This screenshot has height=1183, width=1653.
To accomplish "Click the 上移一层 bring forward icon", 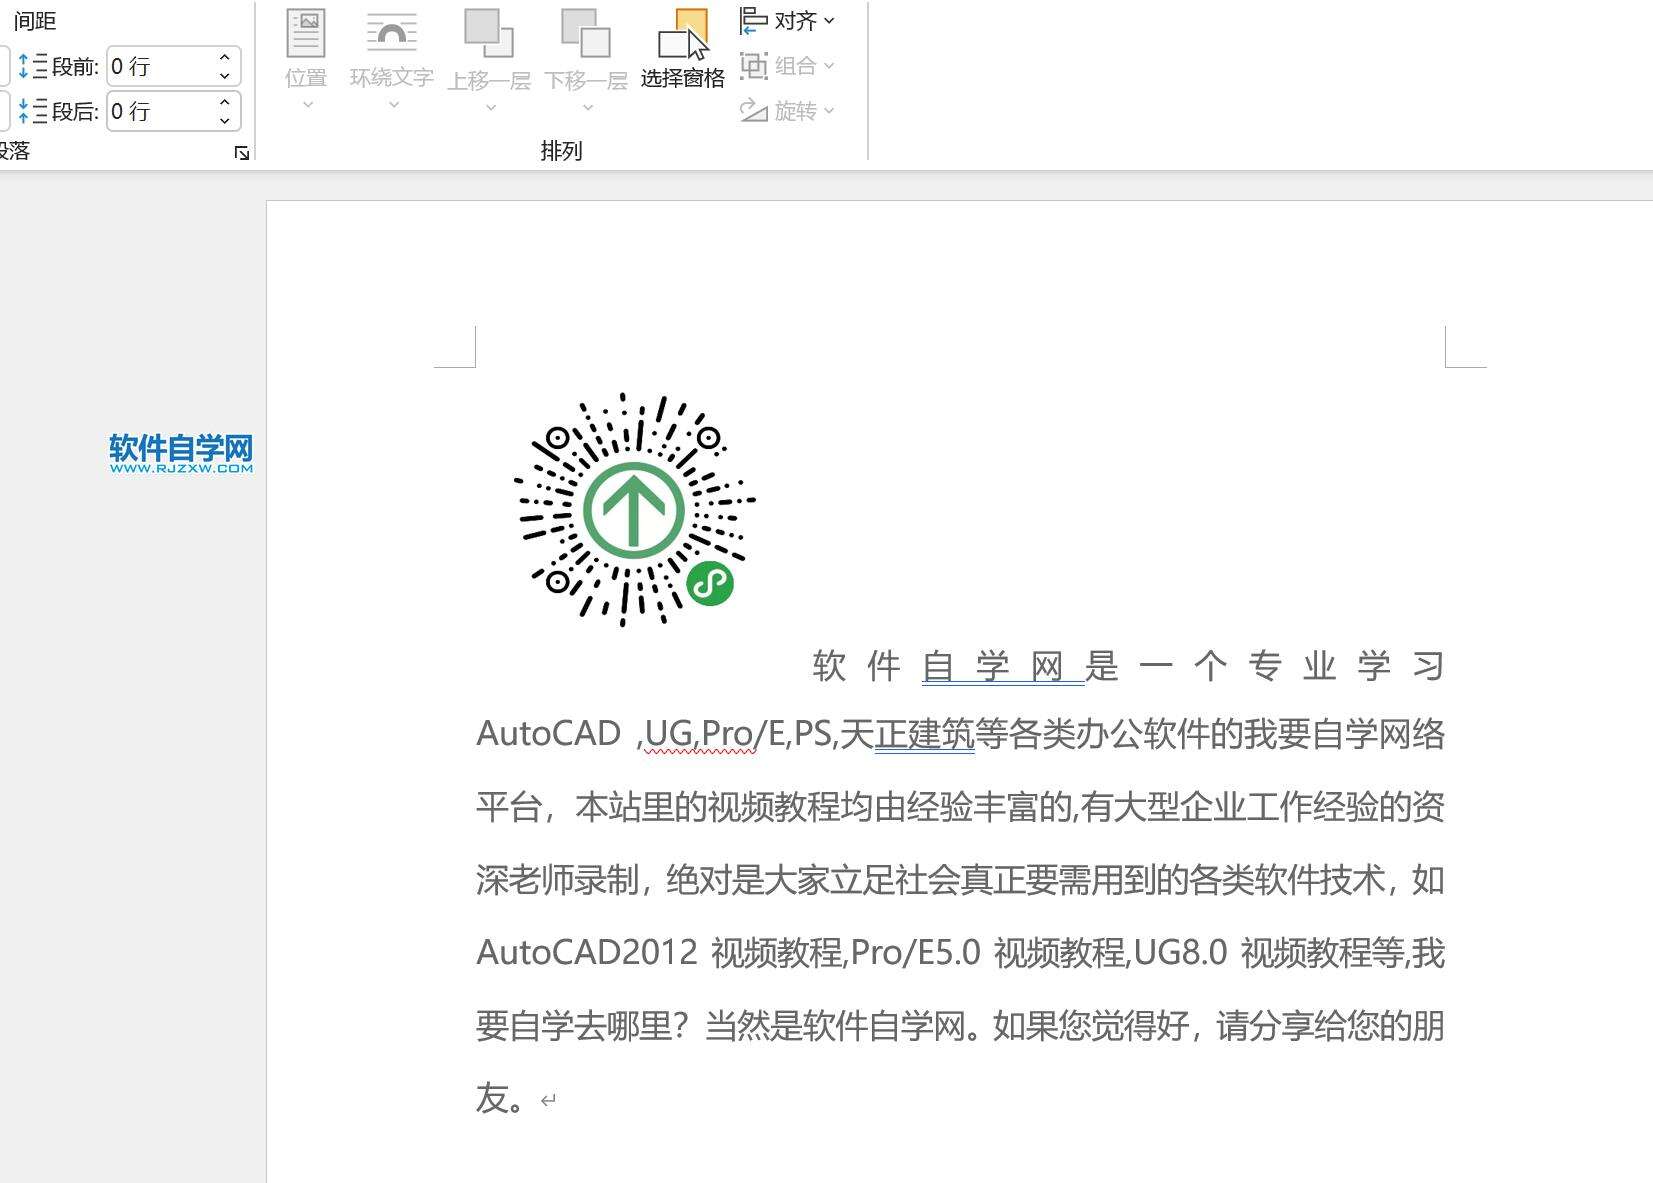I will click(489, 33).
